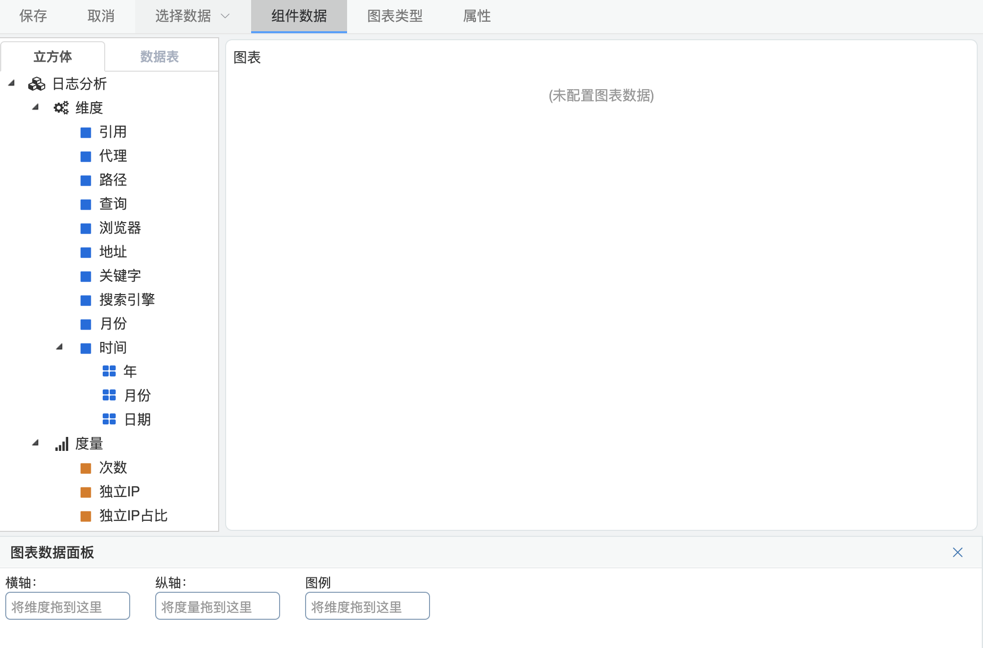Viewport: 983px width, 648px height.
Task: Close the 图表数据面板 panel
Action: pos(957,552)
